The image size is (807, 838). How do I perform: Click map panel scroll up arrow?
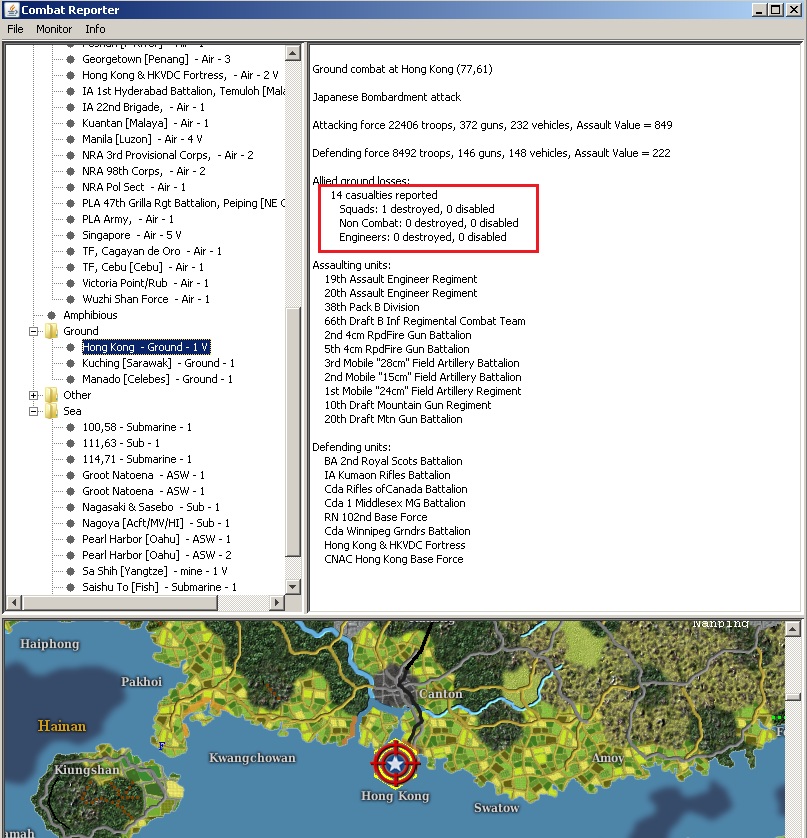click(793, 628)
